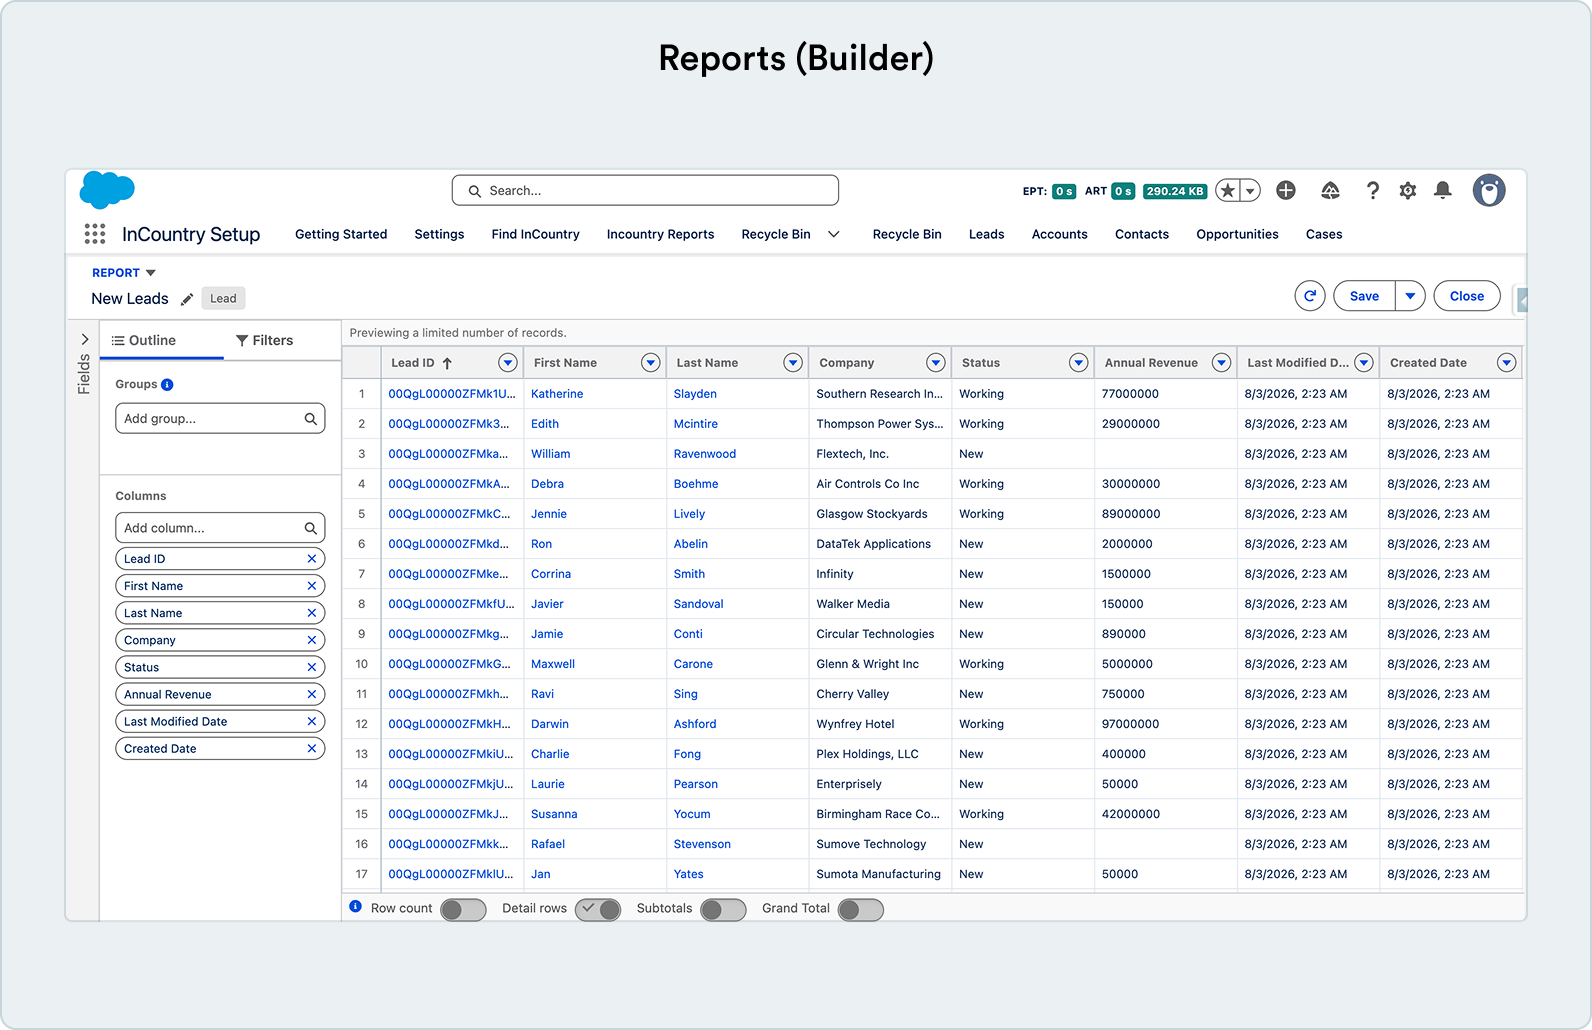Screen dimensions: 1592x1030
Task: Open Last Modified Date column dropdown
Action: (1364, 363)
